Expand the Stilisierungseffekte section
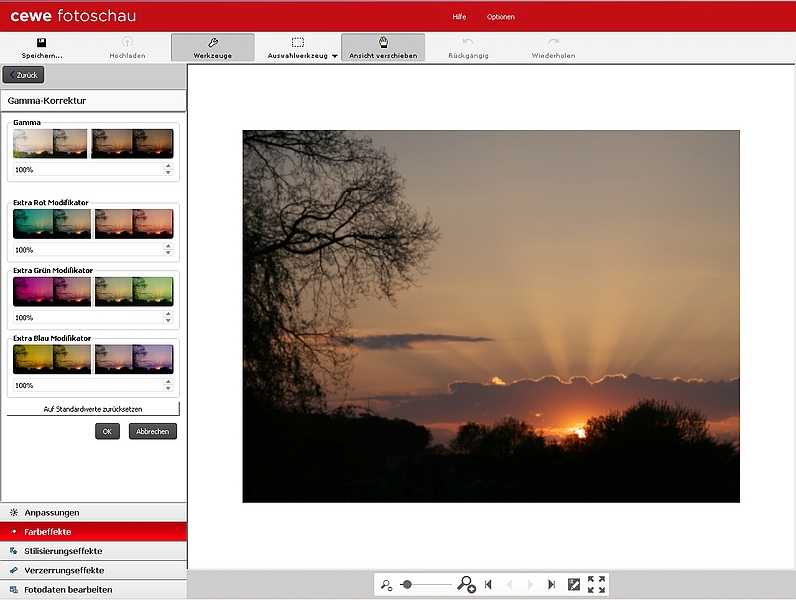The image size is (796, 600). coord(93,551)
